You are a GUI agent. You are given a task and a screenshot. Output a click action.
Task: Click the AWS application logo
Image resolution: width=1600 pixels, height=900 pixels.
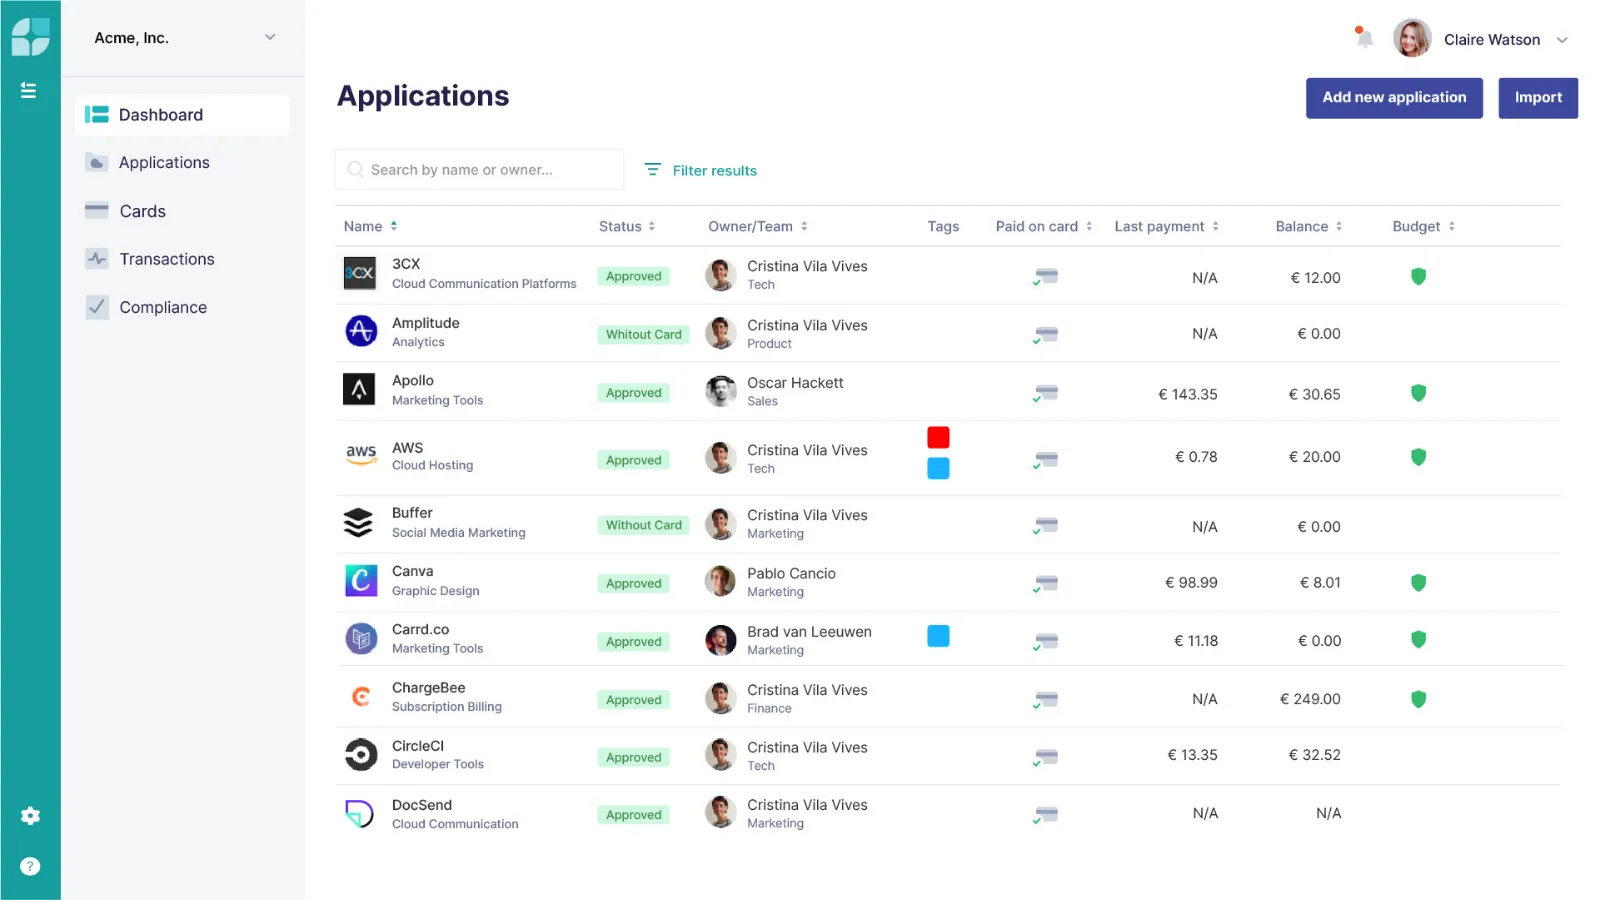tap(360, 456)
